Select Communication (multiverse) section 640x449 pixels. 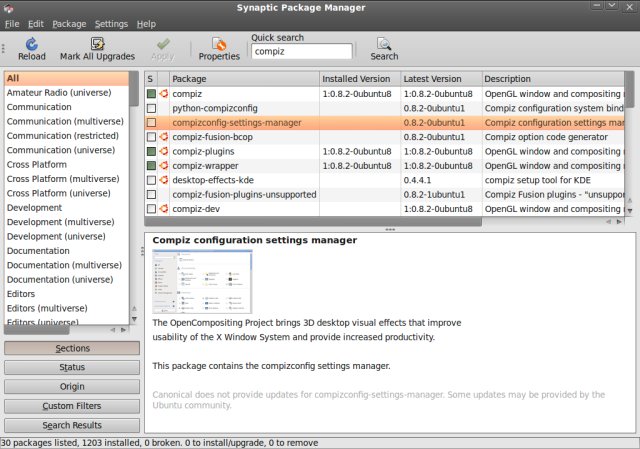click(x=65, y=121)
